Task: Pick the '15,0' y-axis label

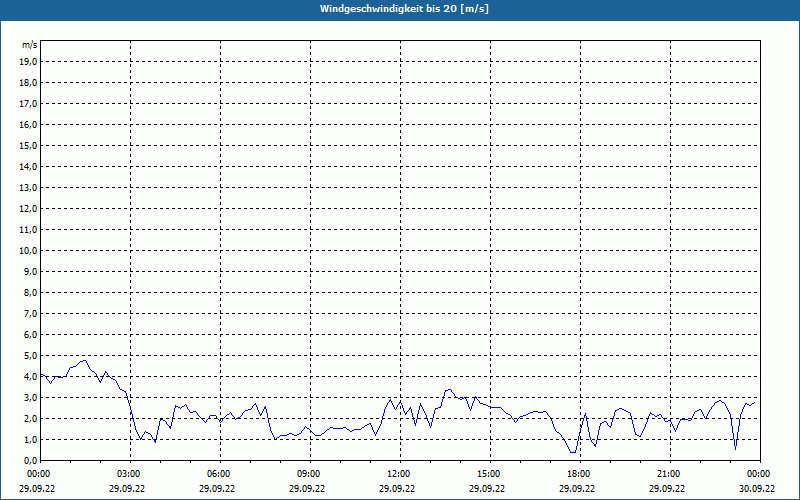Action: click(x=28, y=145)
